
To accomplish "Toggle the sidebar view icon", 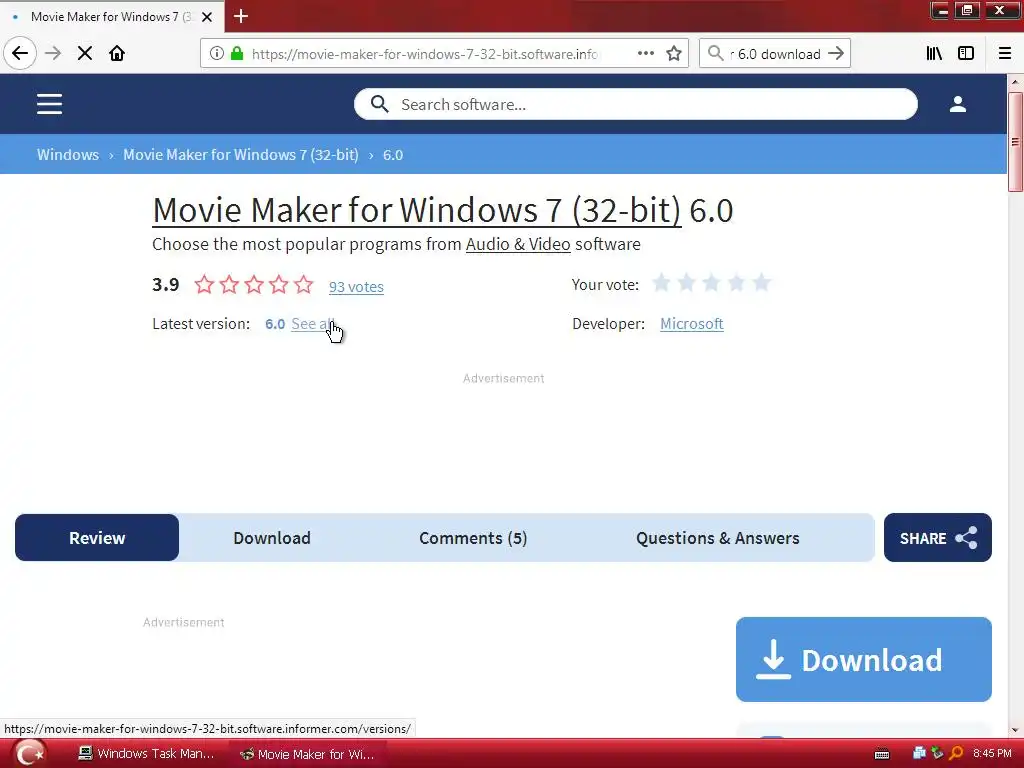I will (x=966, y=54).
